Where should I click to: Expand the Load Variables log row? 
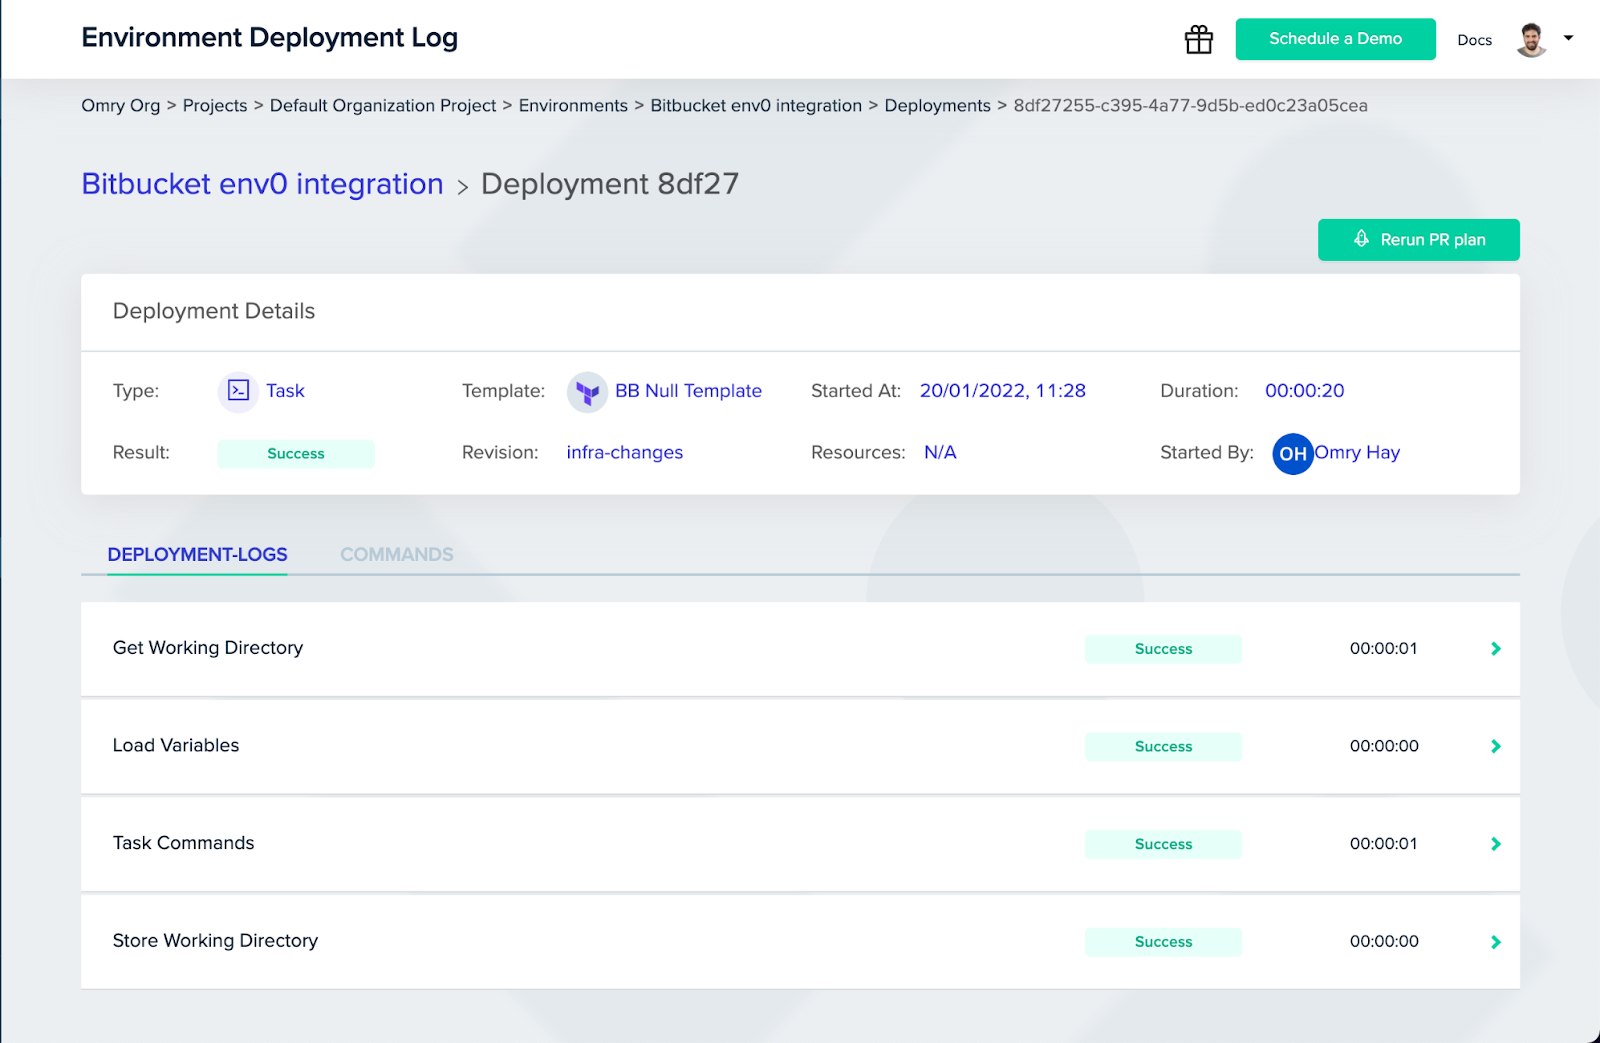point(1496,747)
